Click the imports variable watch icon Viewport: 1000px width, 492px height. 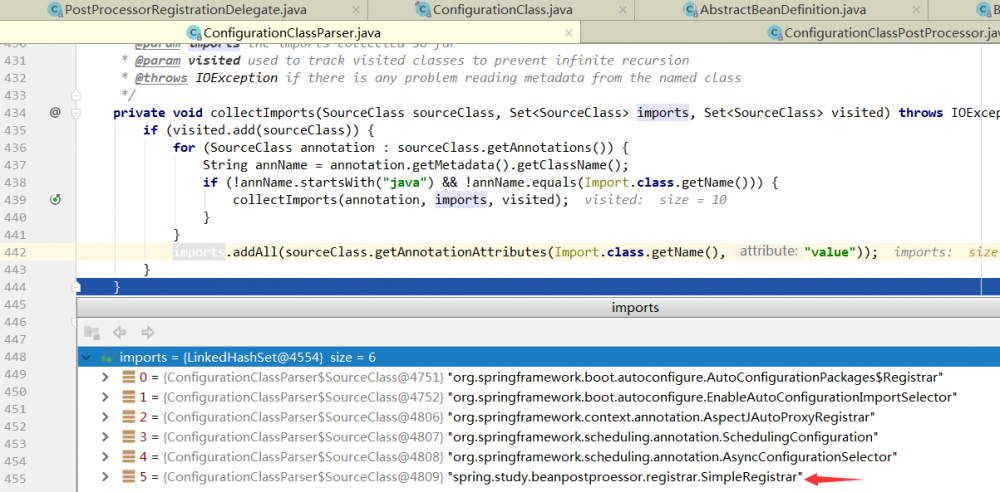(107, 357)
